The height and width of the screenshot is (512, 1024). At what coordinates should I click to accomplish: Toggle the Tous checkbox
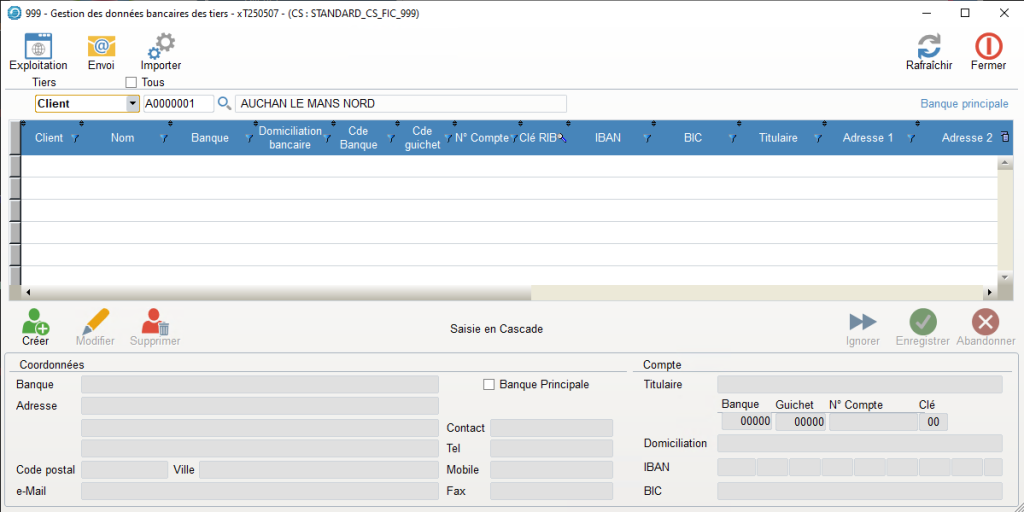pyautogui.click(x=131, y=82)
